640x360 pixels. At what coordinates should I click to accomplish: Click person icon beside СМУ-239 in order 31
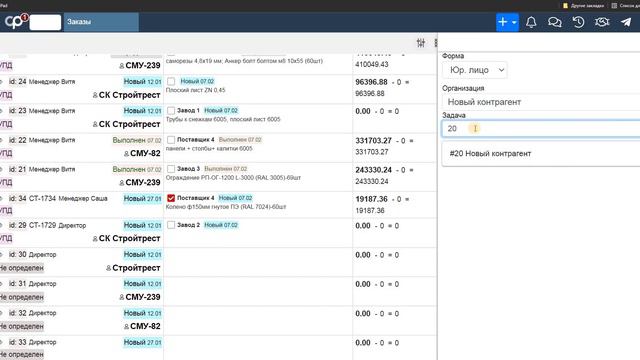point(122,298)
